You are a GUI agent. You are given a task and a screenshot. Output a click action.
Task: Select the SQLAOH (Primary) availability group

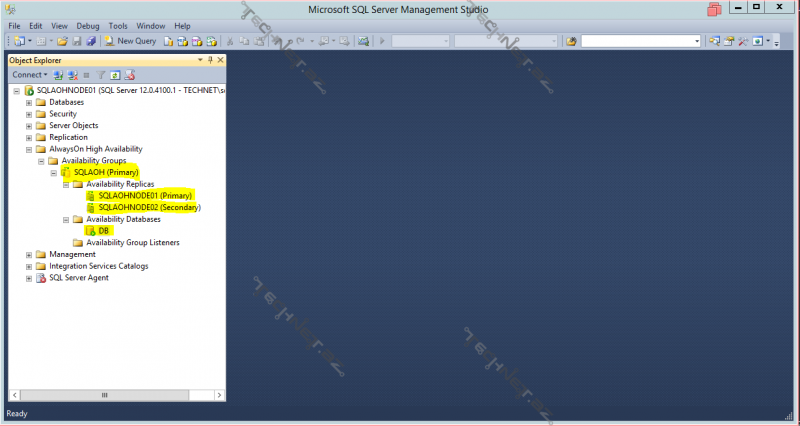point(105,172)
